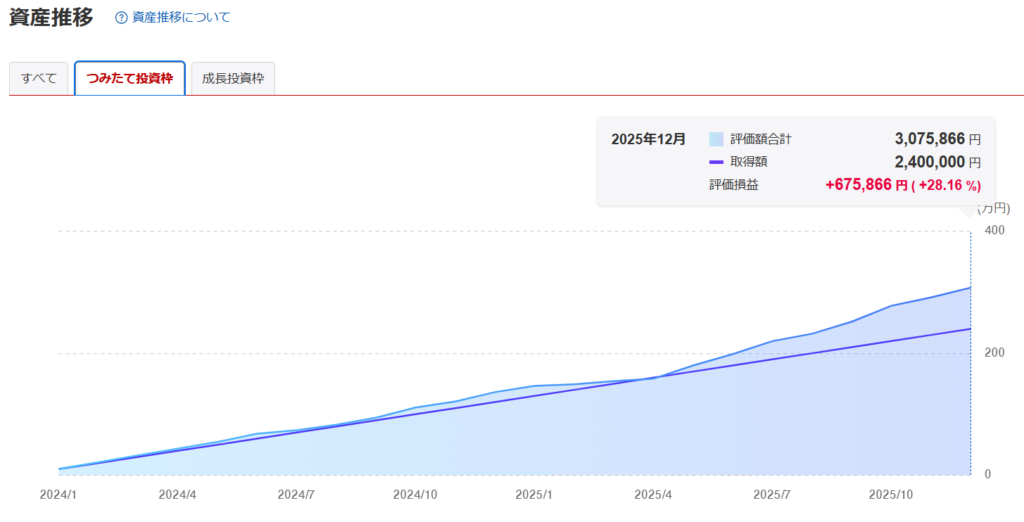Click the purple 取得額 legend line marker
1024x522 pixels.
click(716, 162)
